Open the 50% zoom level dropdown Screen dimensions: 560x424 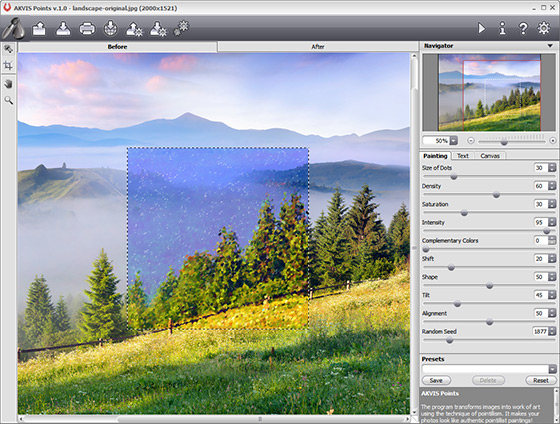(x=453, y=141)
